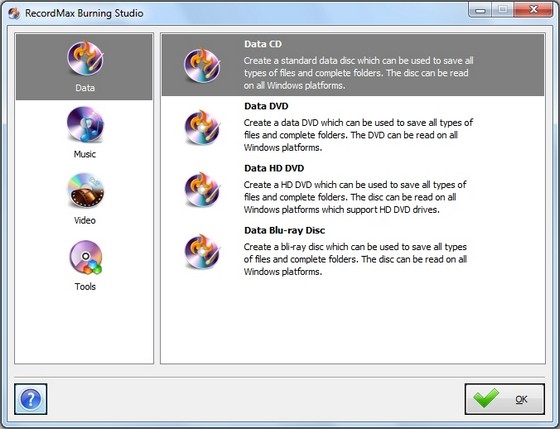
Task: Click the Data DVD flame disc icon
Action: point(202,128)
